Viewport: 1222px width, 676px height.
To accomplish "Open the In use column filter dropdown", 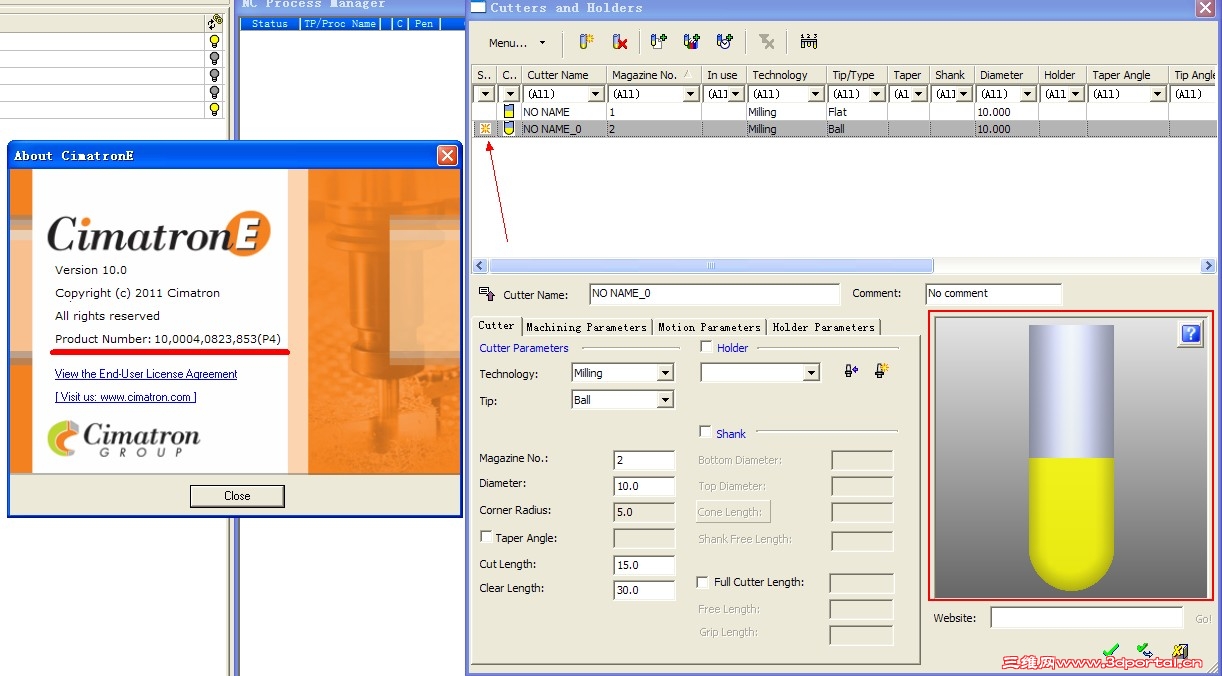I will click(736, 94).
